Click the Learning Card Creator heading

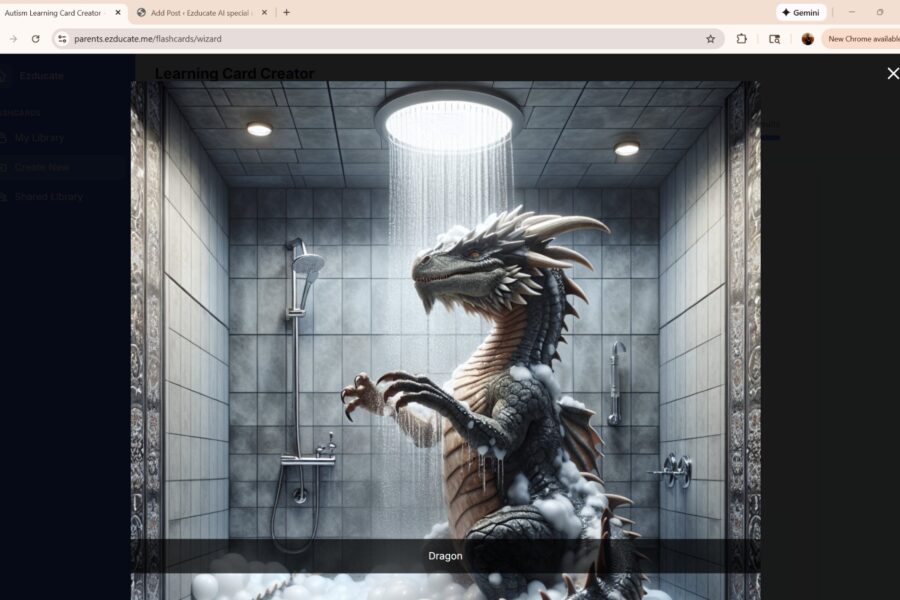(234, 74)
